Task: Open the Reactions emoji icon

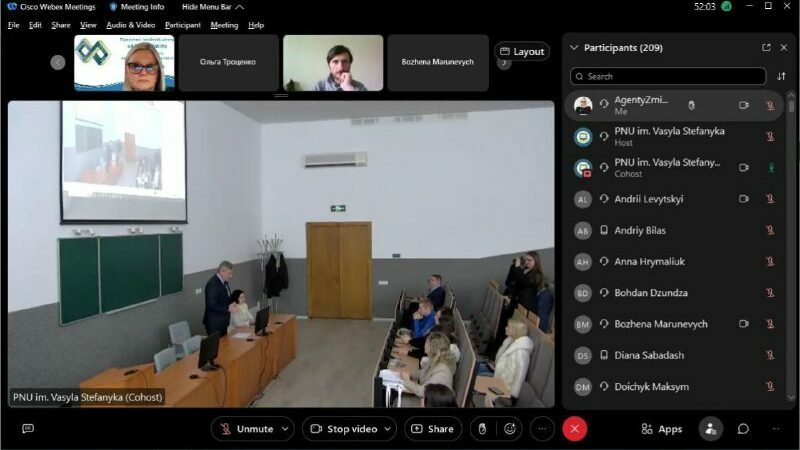Action: click(510, 429)
